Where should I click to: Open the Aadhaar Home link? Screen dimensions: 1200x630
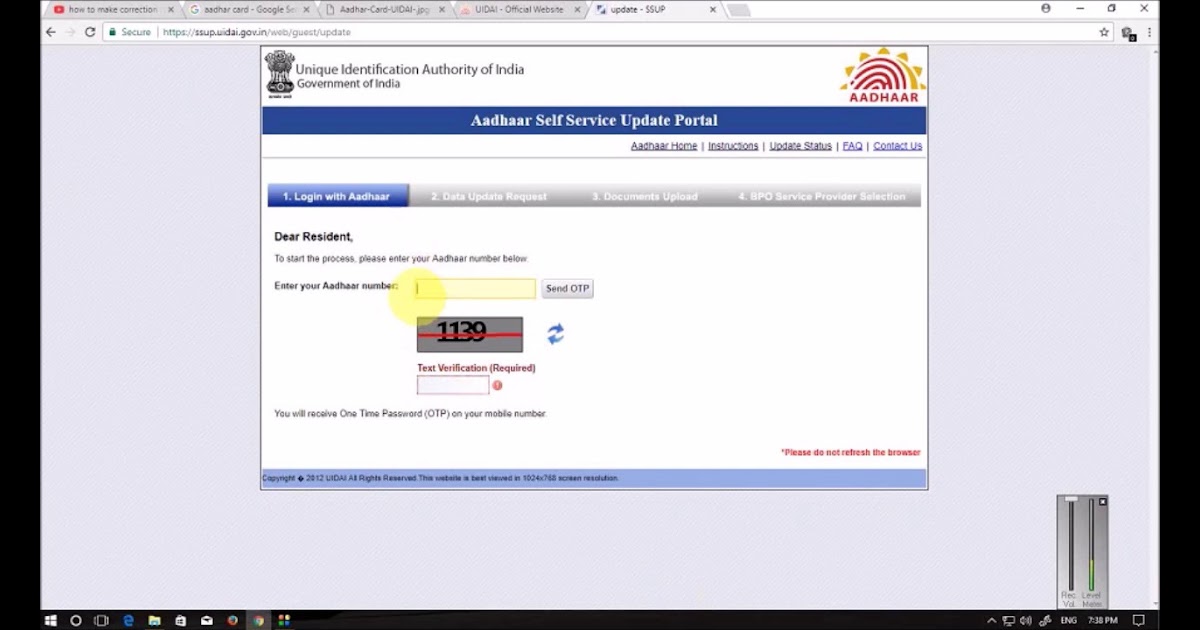pyautogui.click(x=664, y=146)
